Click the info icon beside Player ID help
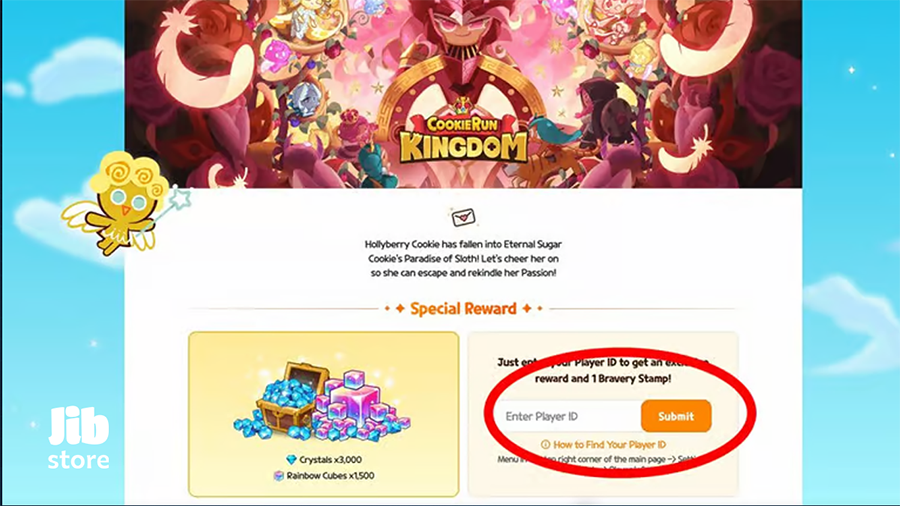 [545, 445]
